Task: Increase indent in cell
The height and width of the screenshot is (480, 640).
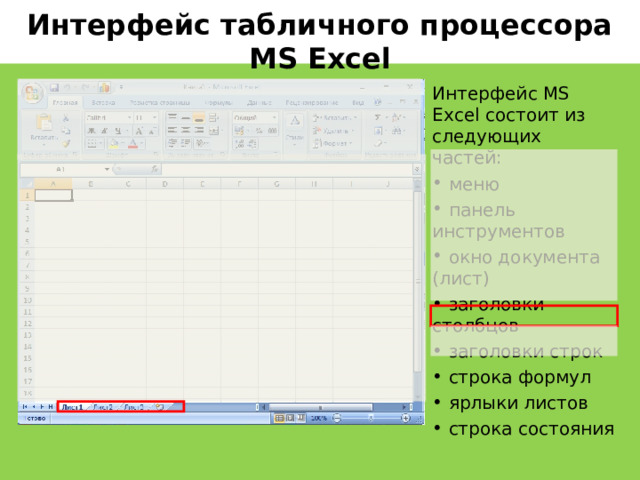Action: 186,143
